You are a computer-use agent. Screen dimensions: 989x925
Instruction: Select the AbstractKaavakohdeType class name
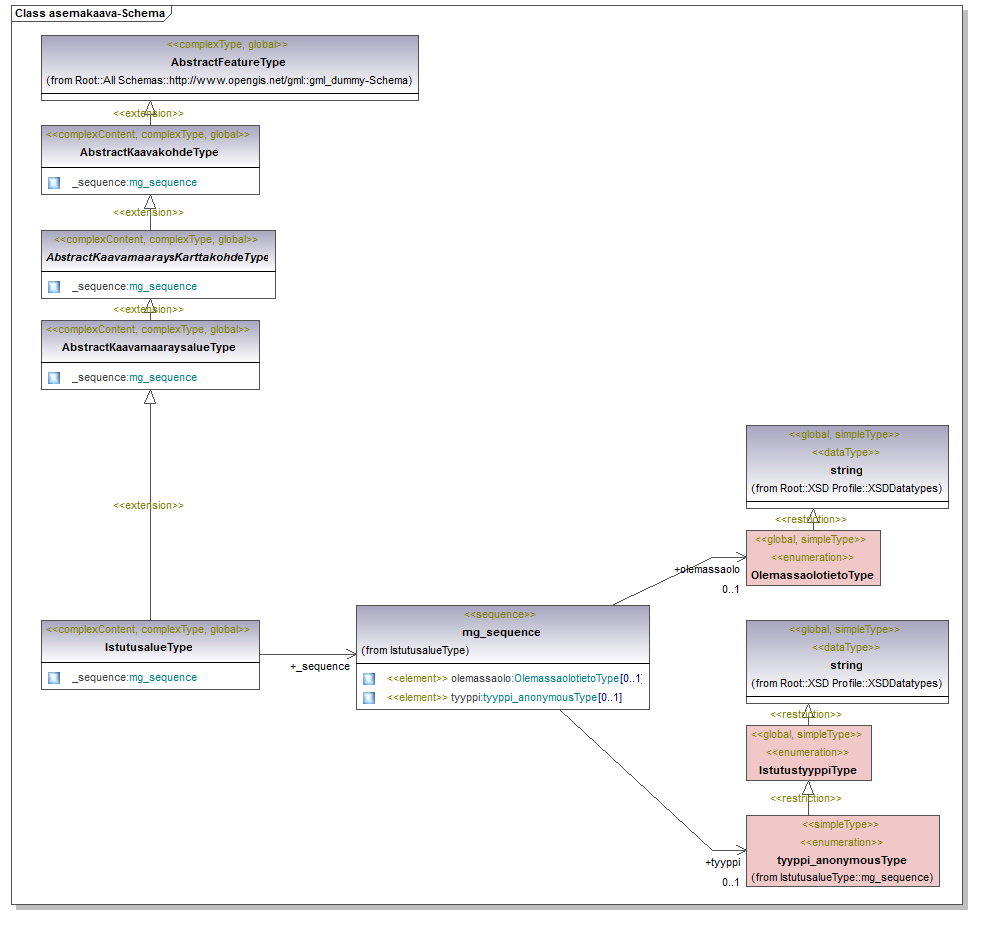[x=149, y=153]
